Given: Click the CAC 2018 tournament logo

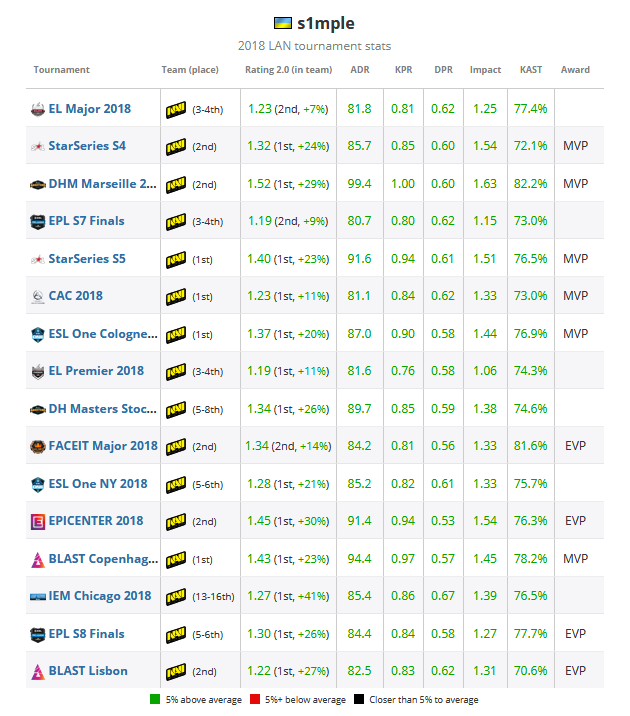Looking at the screenshot, I should [x=38, y=296].
